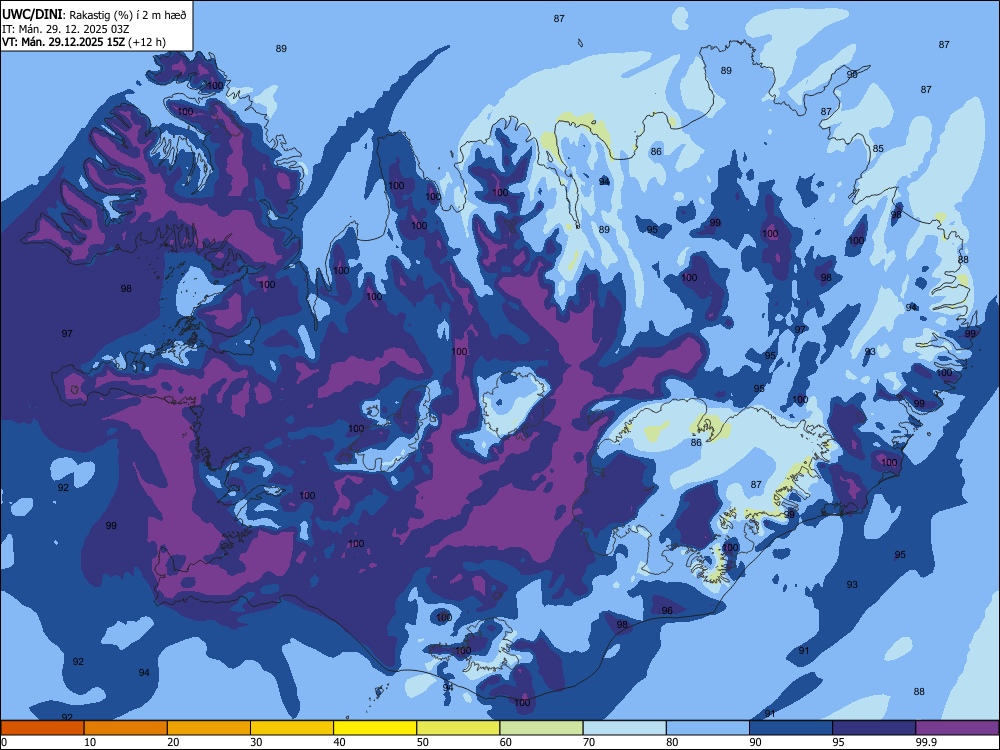Screen dimensions: 1000x750
Task: Click the map humidity value '96'
Action: pyautogui.click(x=667, y=610)
